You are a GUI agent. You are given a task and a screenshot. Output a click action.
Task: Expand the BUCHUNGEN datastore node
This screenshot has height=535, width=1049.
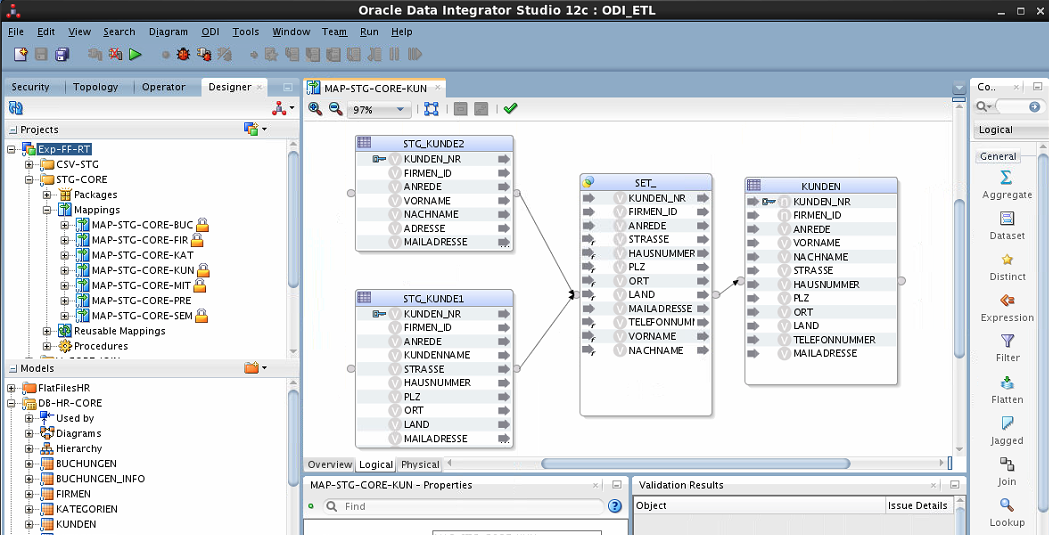coord(29,463)
